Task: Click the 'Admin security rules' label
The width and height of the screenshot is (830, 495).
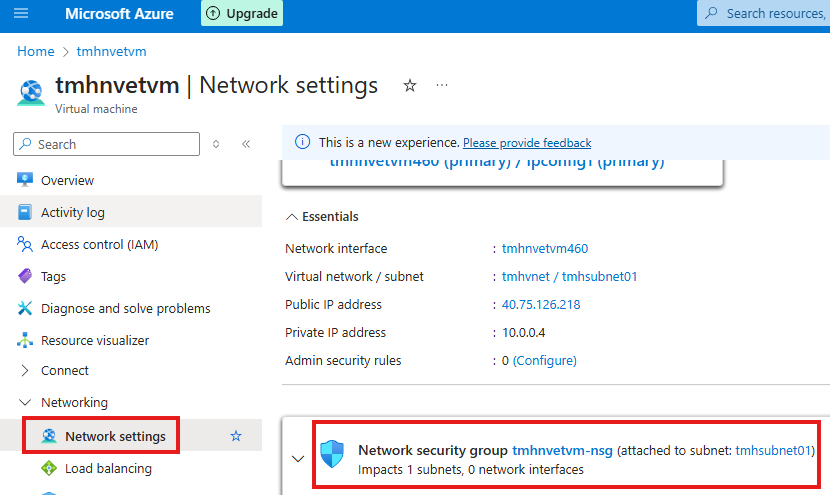Action: point(343,361)
